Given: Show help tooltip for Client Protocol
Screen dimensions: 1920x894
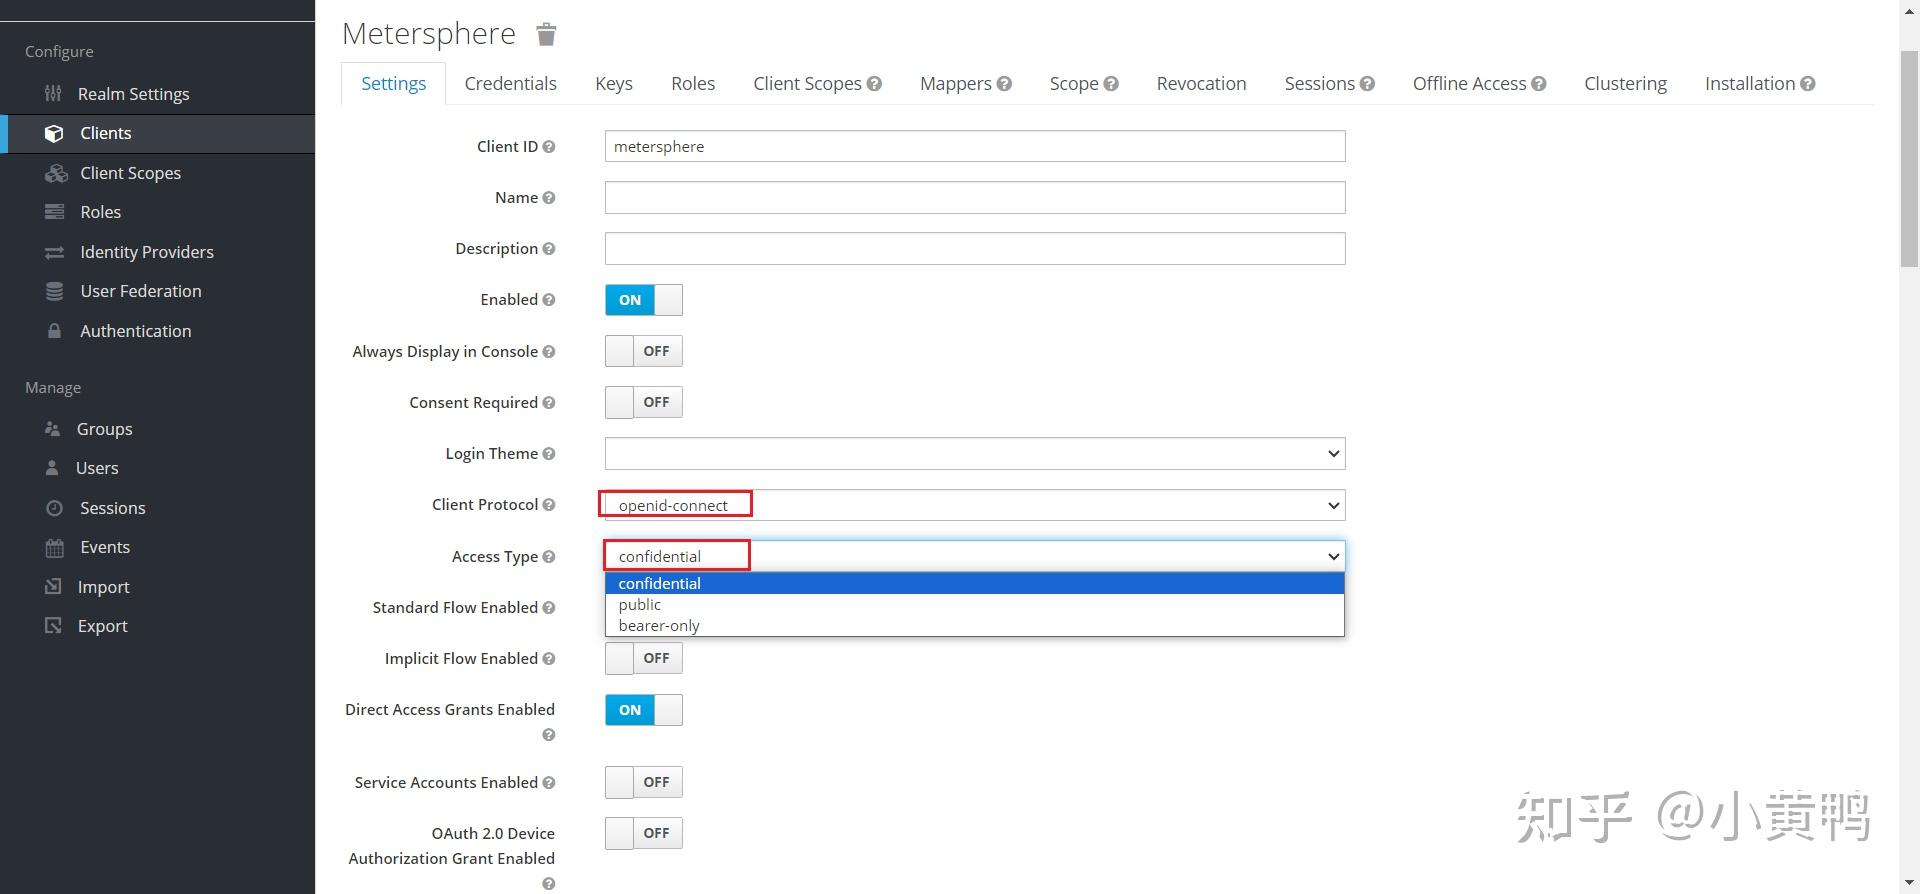Looking at the screenshot, I should point(548,505).
